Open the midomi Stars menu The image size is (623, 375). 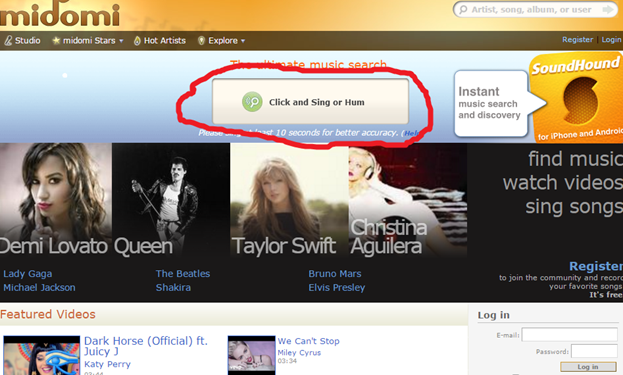coord(89,41)
